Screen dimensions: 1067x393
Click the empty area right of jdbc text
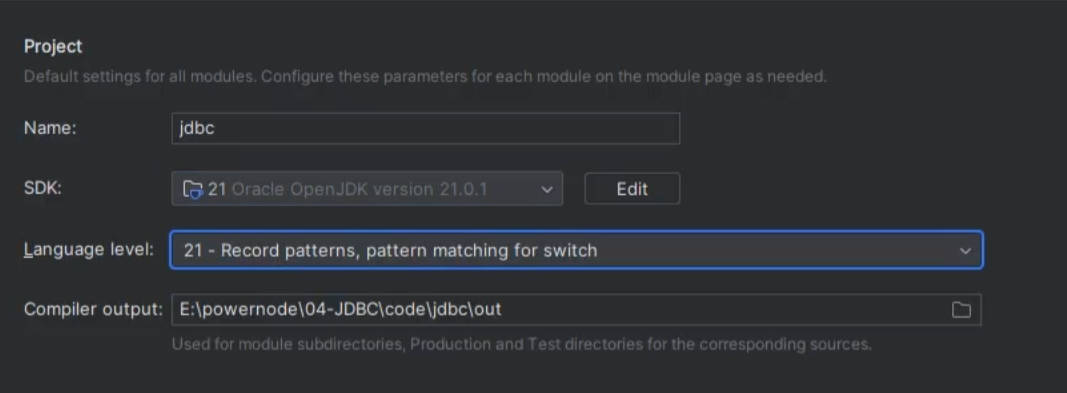pos(447,129)
